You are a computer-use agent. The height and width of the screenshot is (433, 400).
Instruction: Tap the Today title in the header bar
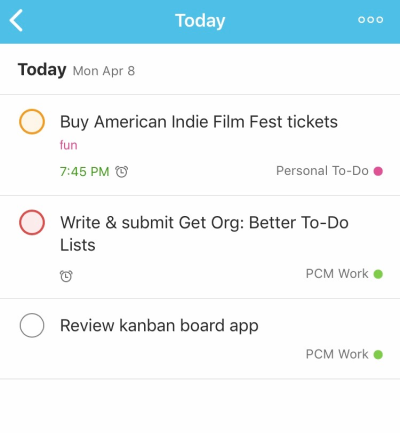(200, 21)
